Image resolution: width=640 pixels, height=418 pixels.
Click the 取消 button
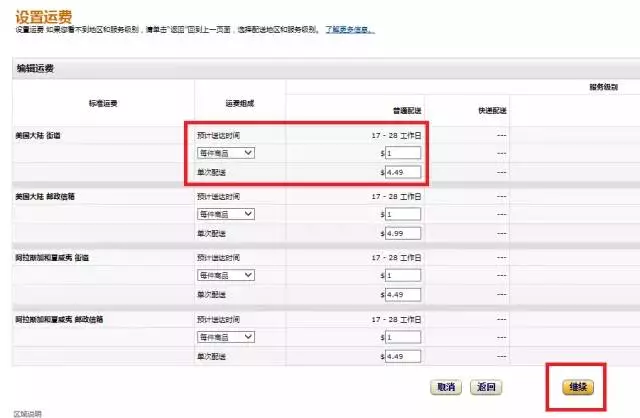coord(446,387)
